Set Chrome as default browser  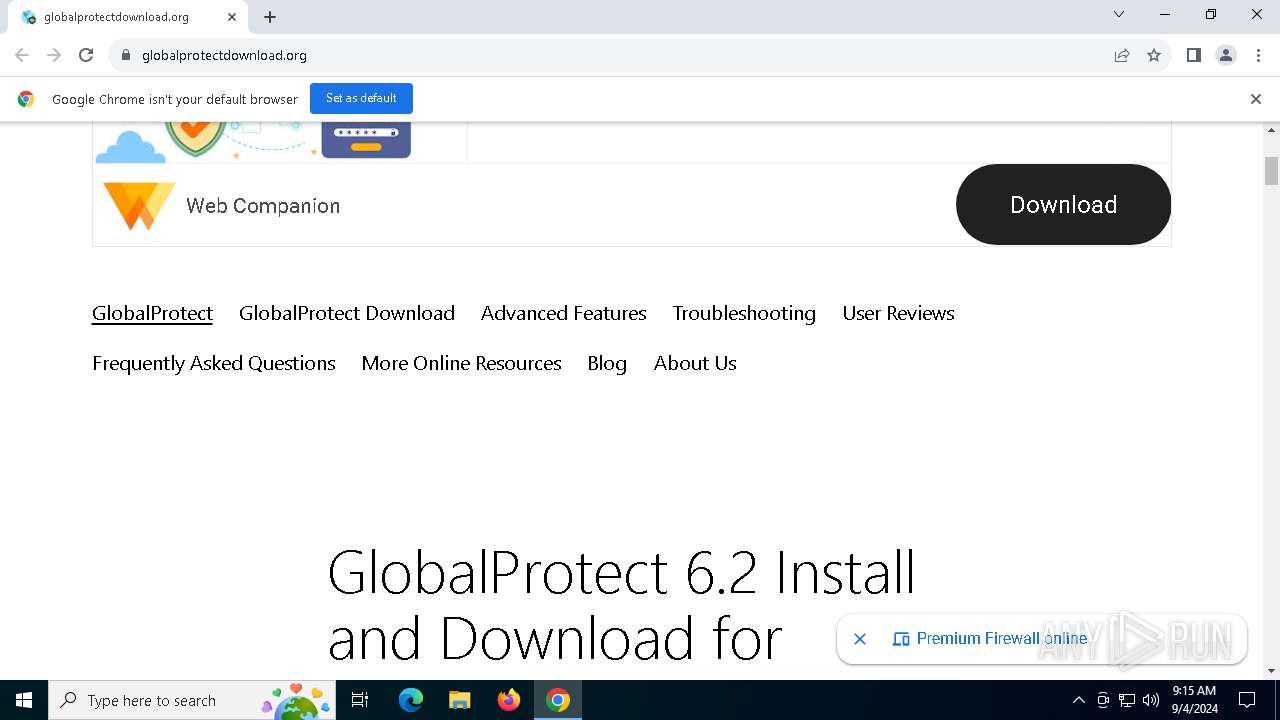click(x=361, y=98)
